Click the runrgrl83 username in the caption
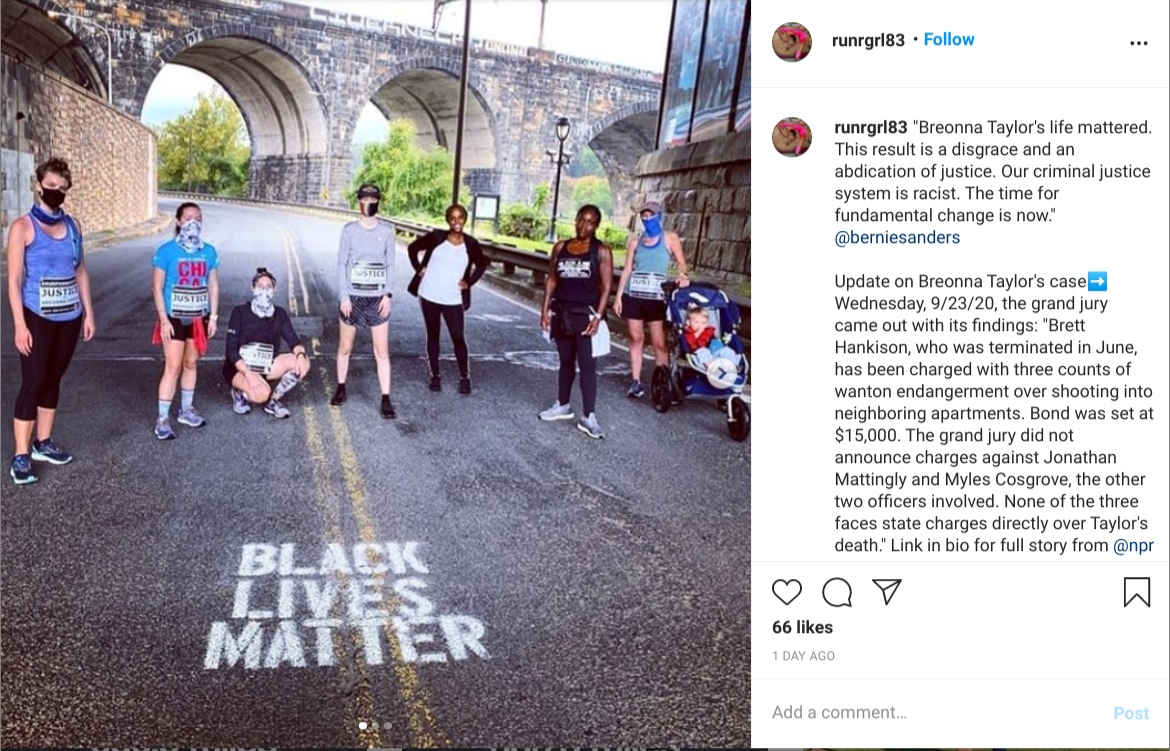 tap(871, 128)
